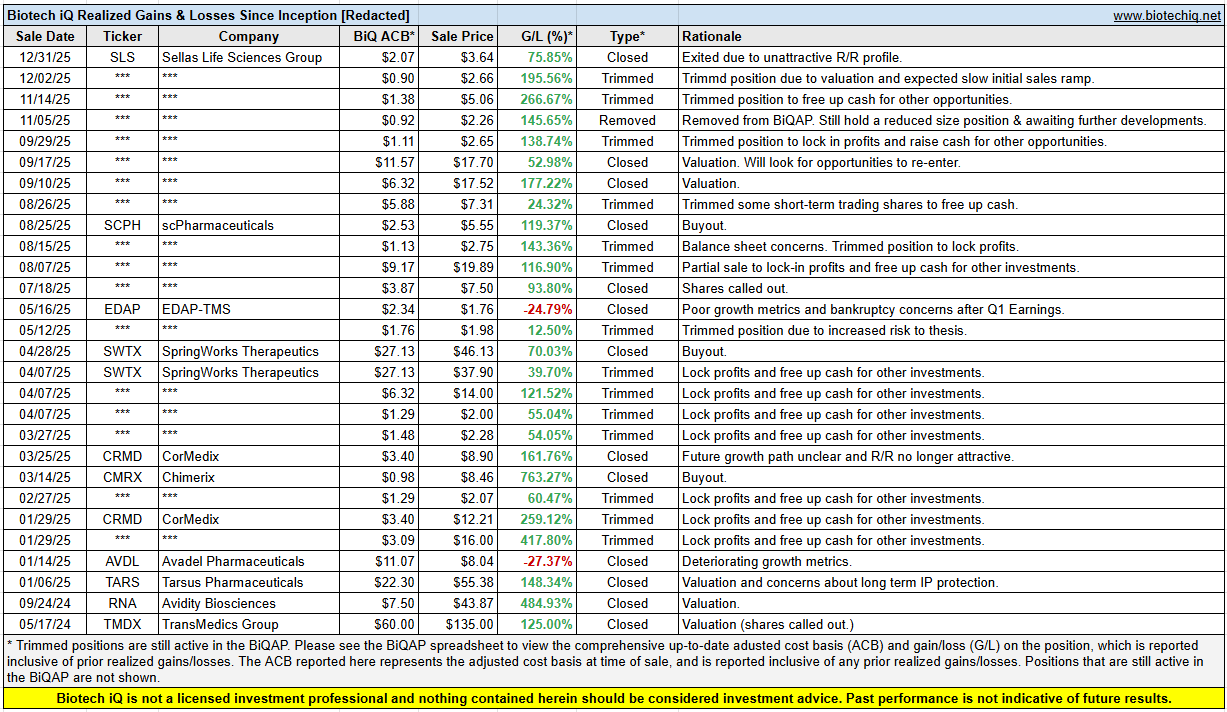
Task: Click the yellow investment disclaimer banner
Action: [613, 698]
